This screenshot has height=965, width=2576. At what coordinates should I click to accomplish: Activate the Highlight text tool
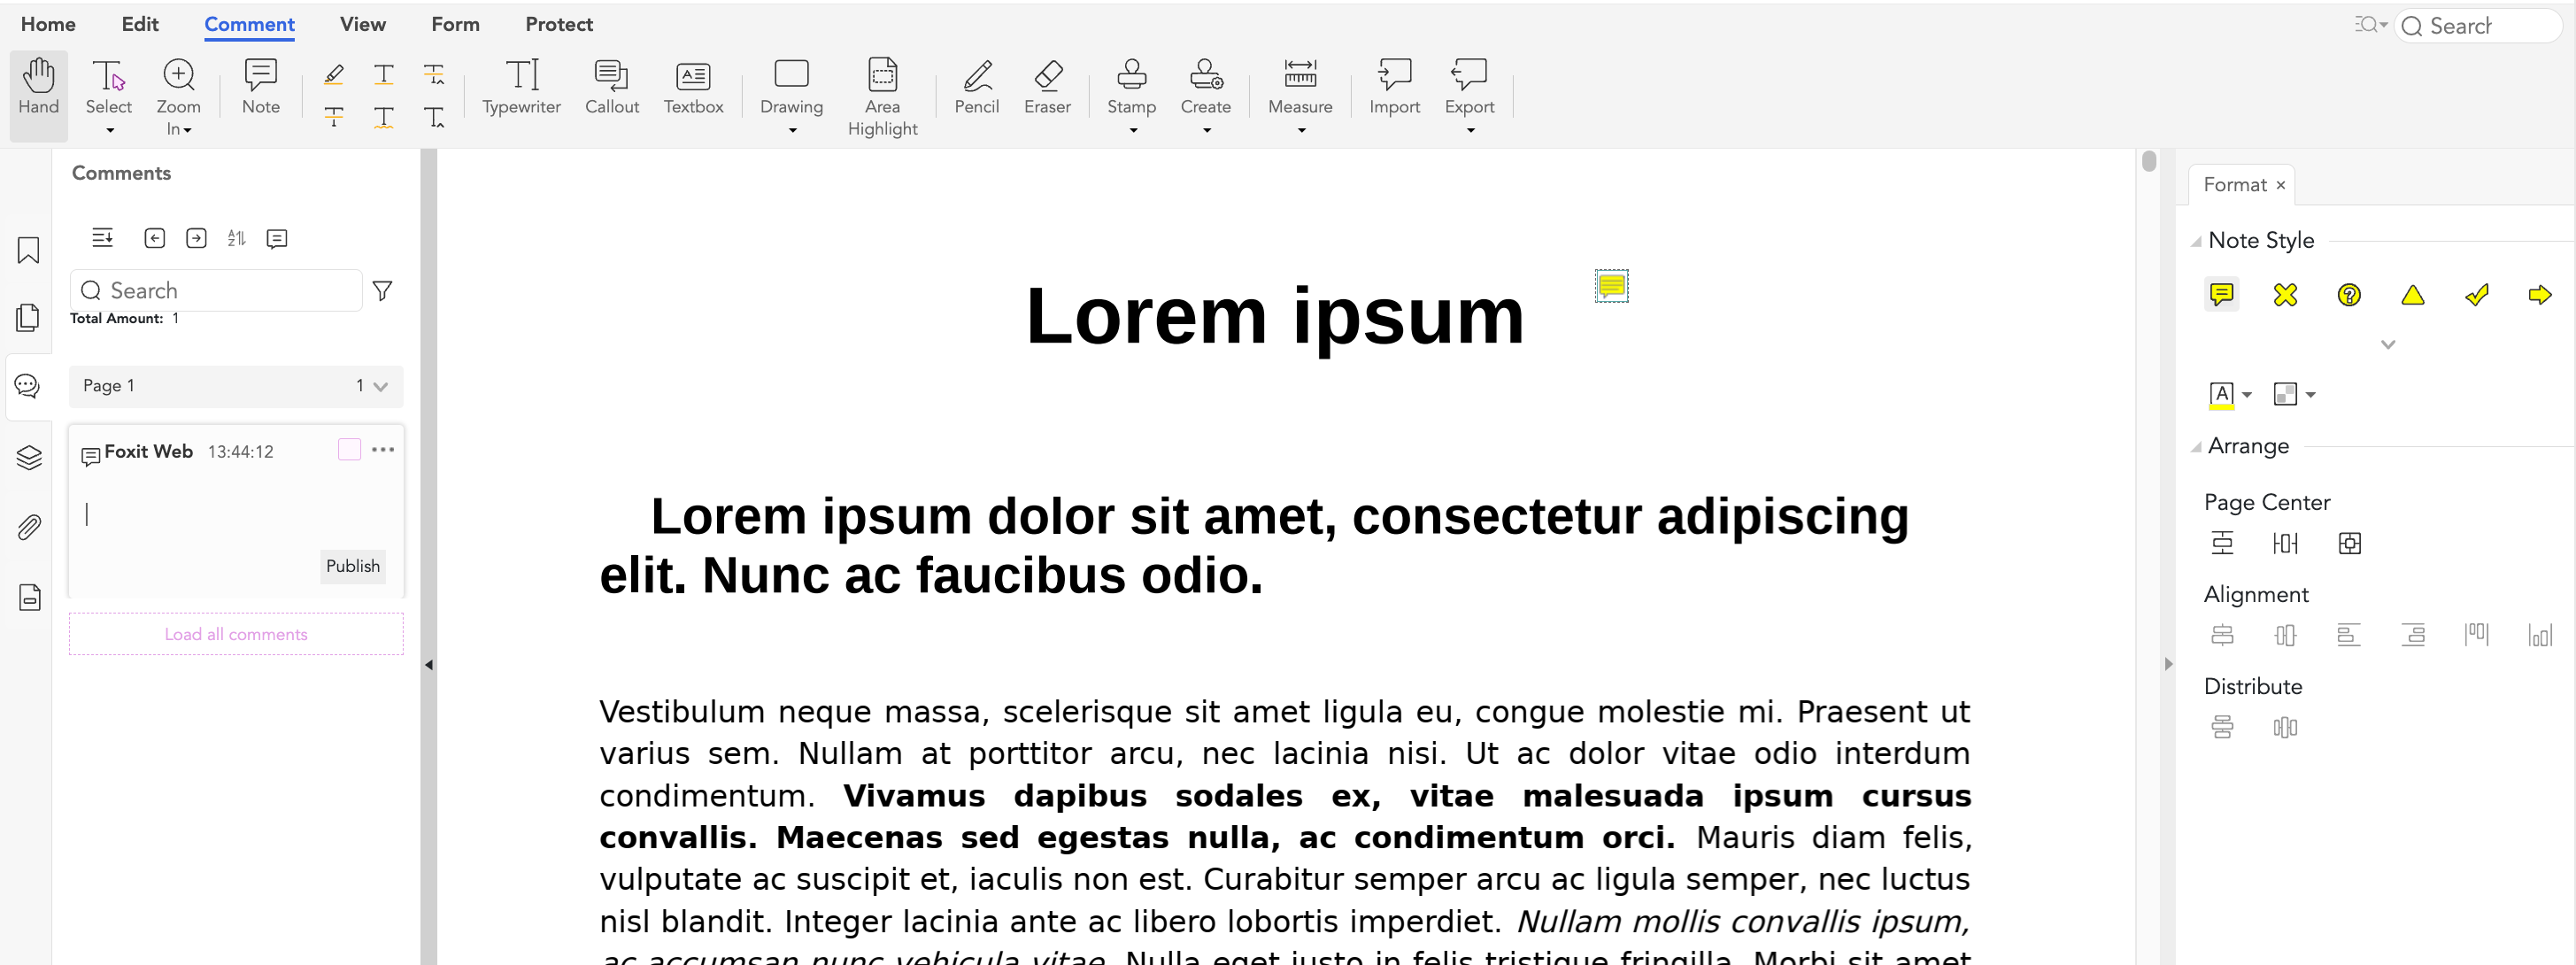point(334,74)
